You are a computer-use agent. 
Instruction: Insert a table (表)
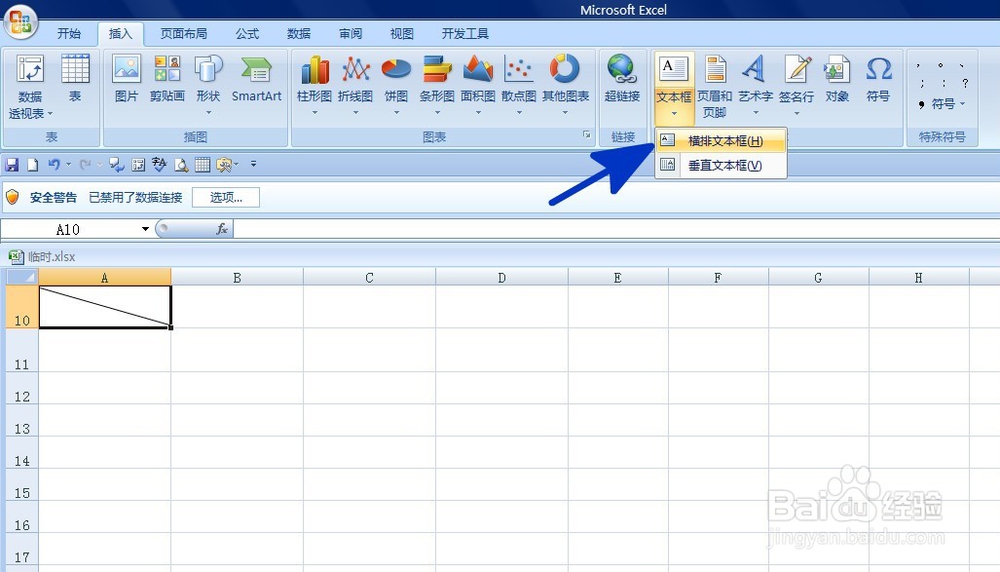pyautogui.click(x=75, y=78)
